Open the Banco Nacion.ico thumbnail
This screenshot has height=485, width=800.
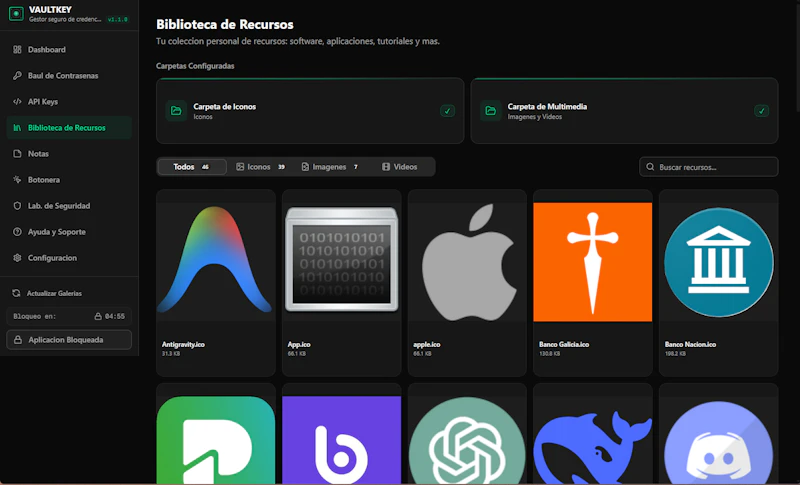(718, 262)
